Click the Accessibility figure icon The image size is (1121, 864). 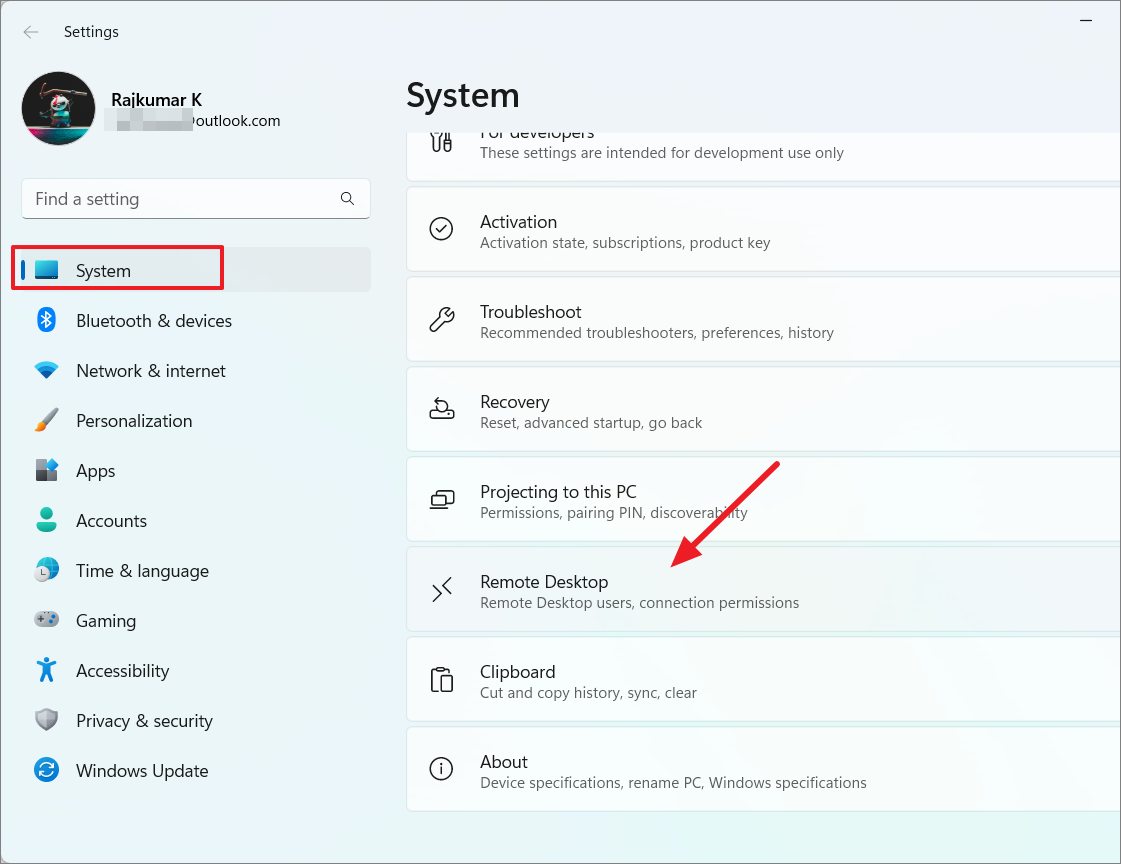point(46,670)
